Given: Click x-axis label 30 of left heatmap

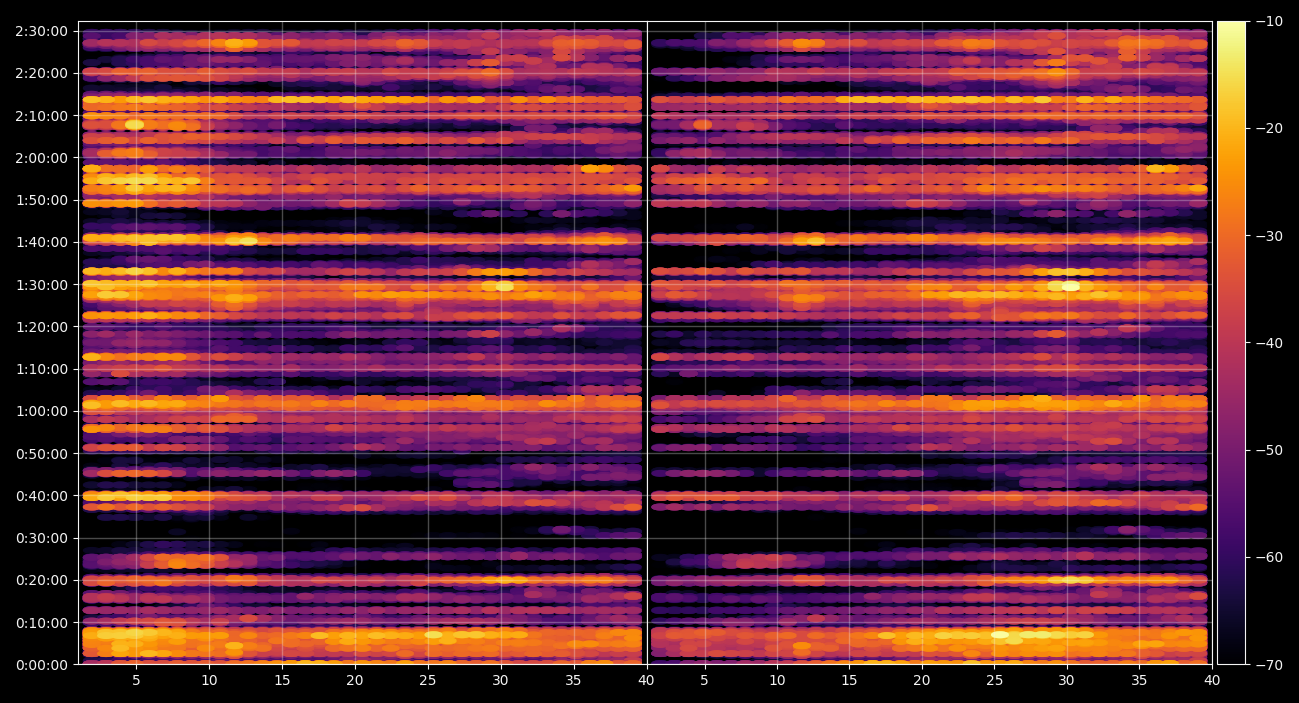Looking at the screenshot, I should pos(501,681).
